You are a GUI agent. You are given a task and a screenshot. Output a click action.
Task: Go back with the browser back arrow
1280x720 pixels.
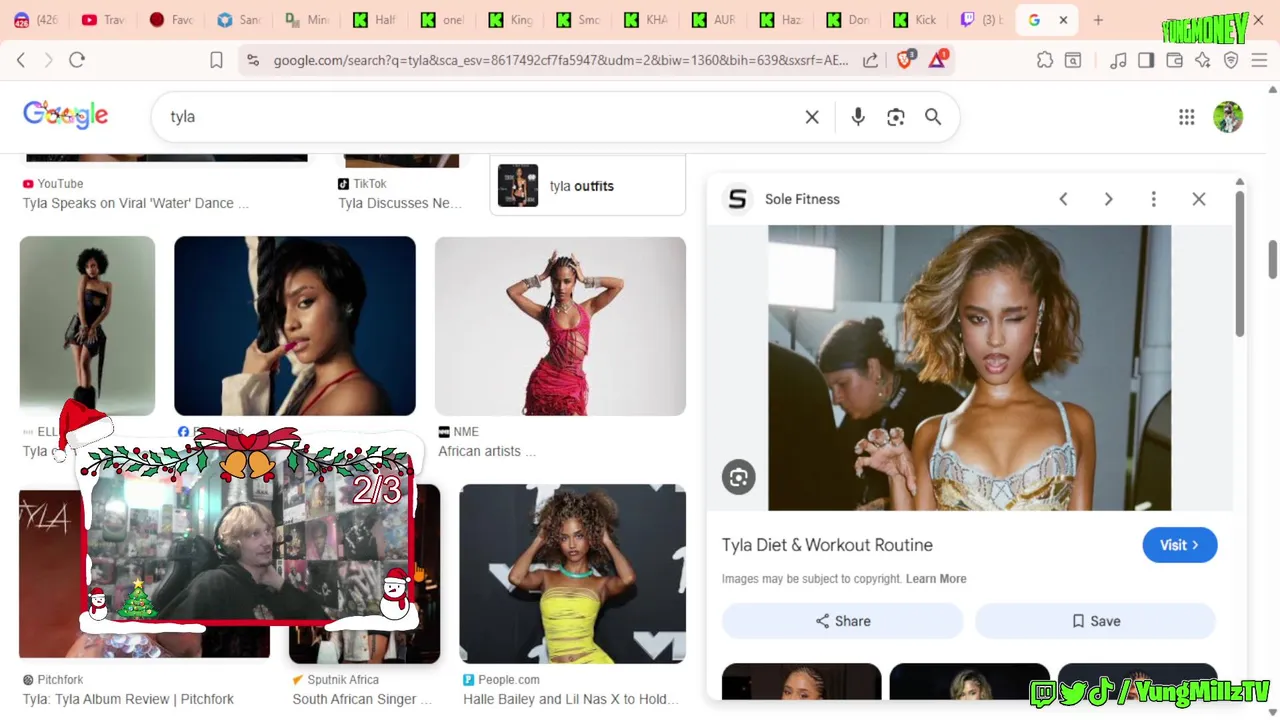tap(21, 60)
